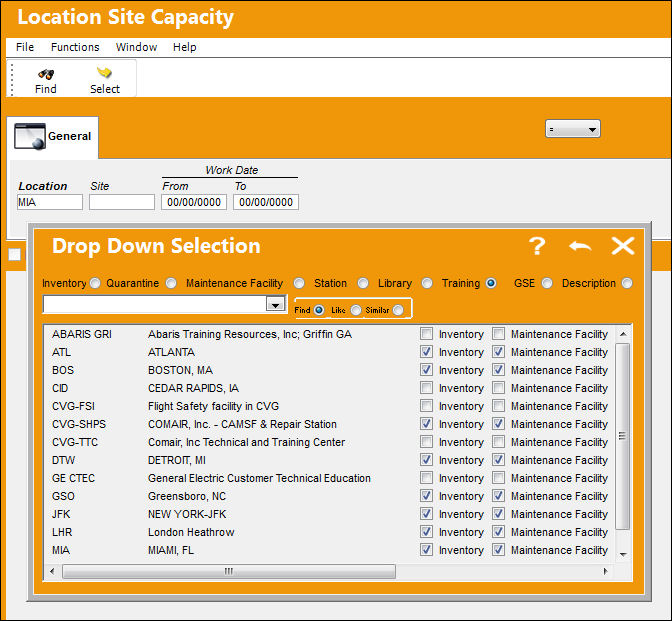Choose the Like search mode radio
The height and width of the screenshot is (621, 672).
[356, 310]
